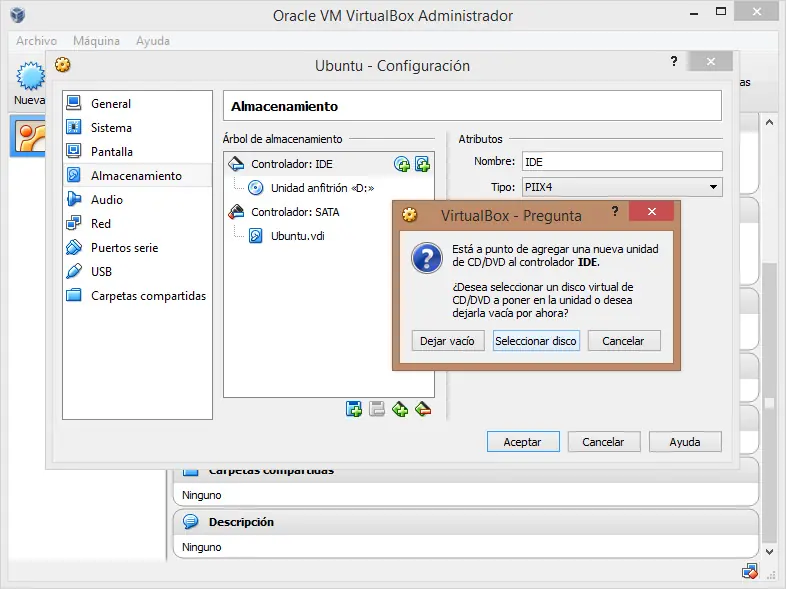The height and width of the screenshot is (589, 786).
Task: Click remove attachment icon below storage tree
Action: click(377, 409)
